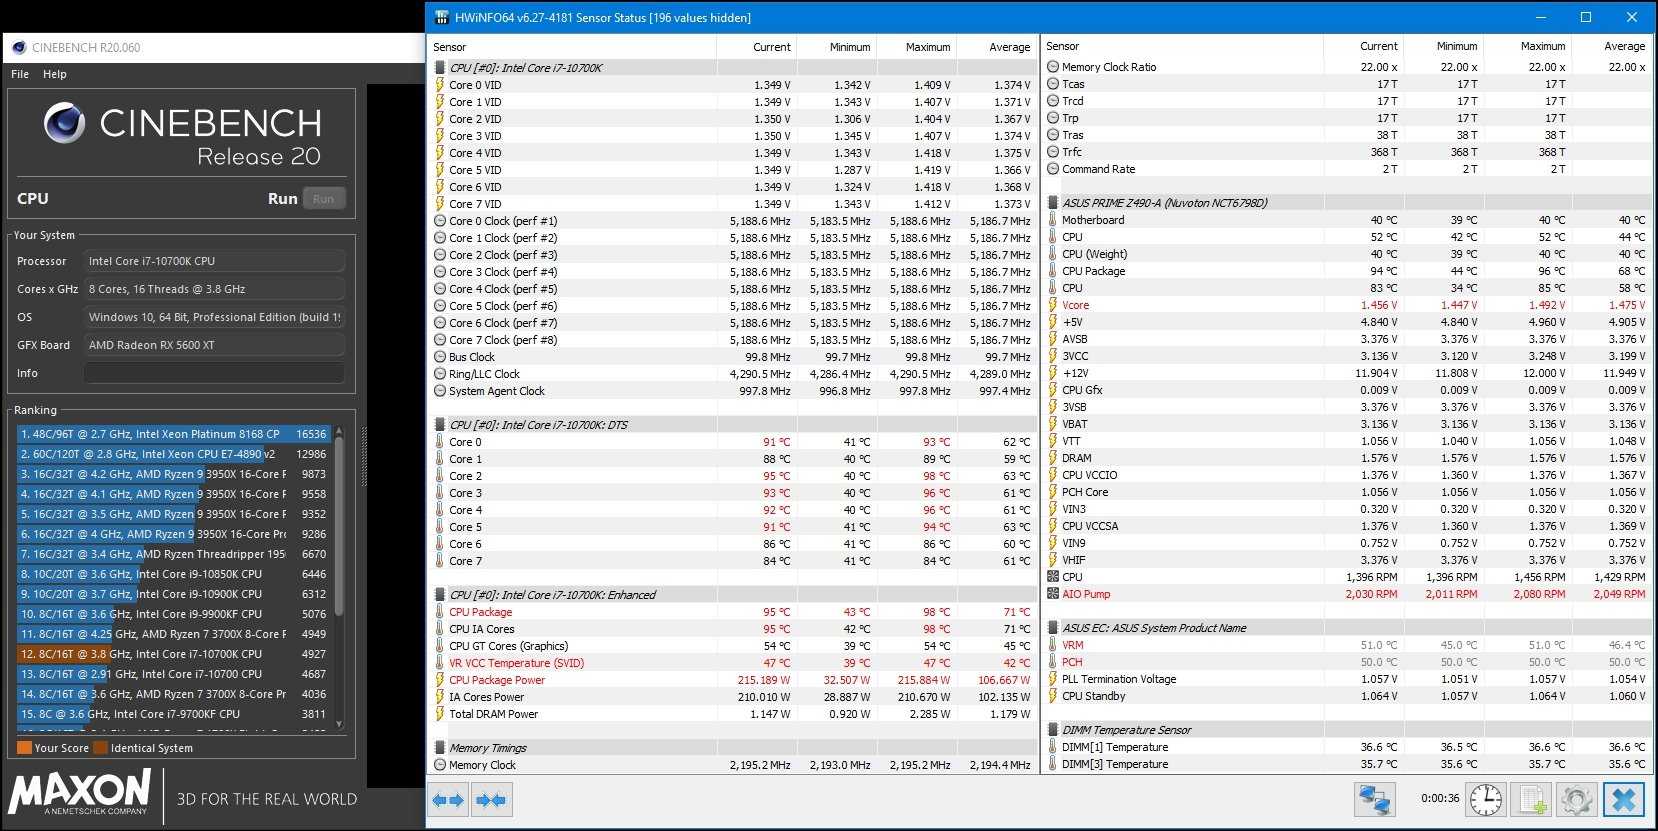Image resolution: width=1658 pixels, height=831 pixels.
Task: Click the AIO Pump fan icon
Action: pyautogui.click(x=1053, y=594)
